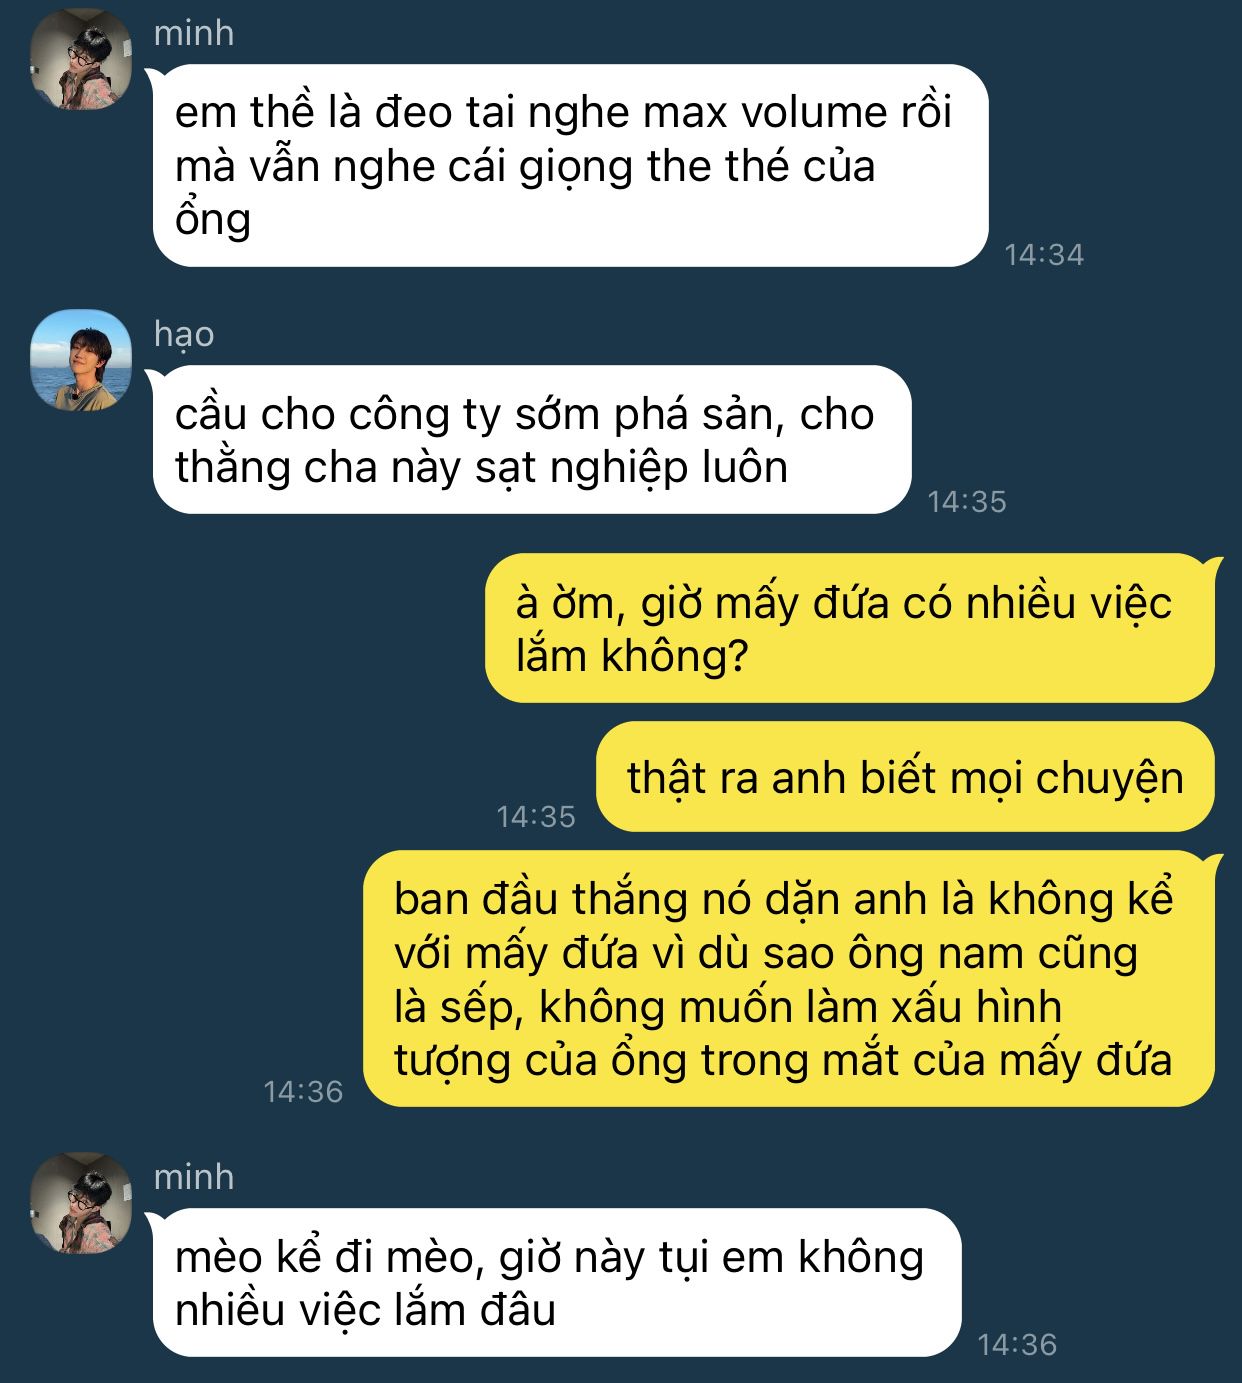Tap the text 'lắm không?' in yellow bubble
The width and height of the screenshot is (1242, 1383).
(x=632, y=656)
